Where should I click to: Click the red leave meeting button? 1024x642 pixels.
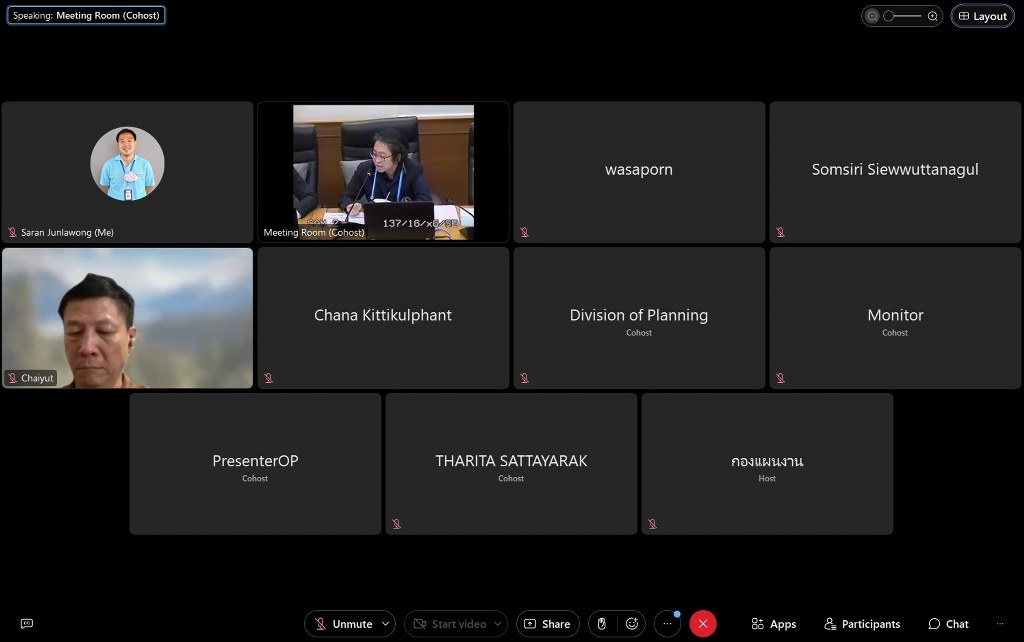(703, 624)
